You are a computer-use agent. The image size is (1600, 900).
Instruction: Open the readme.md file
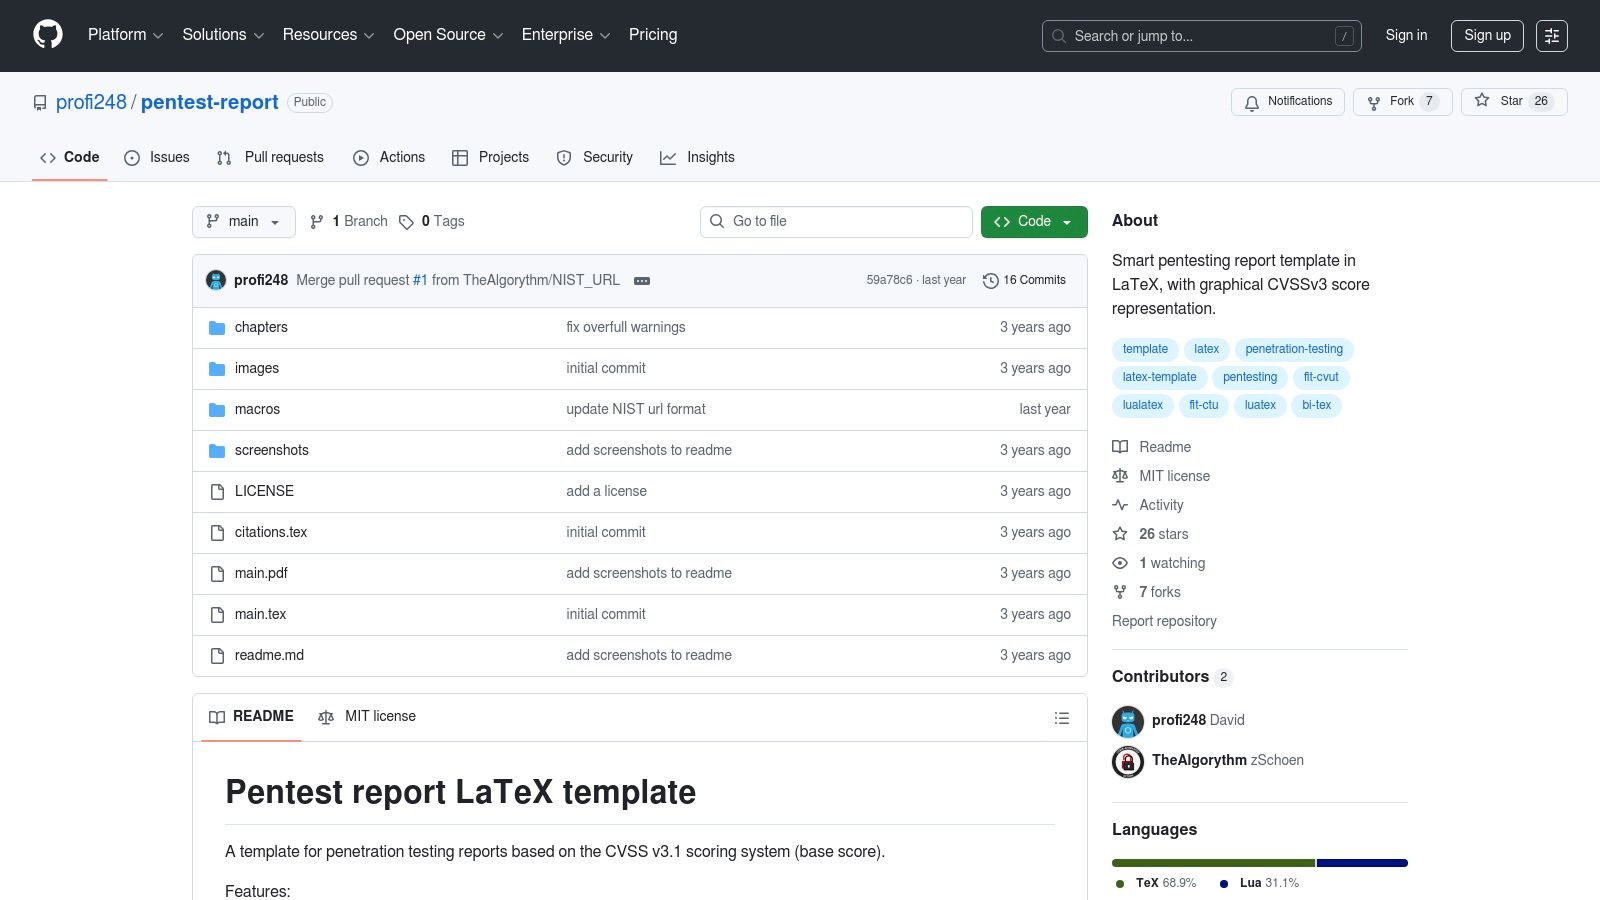point(269,655)
